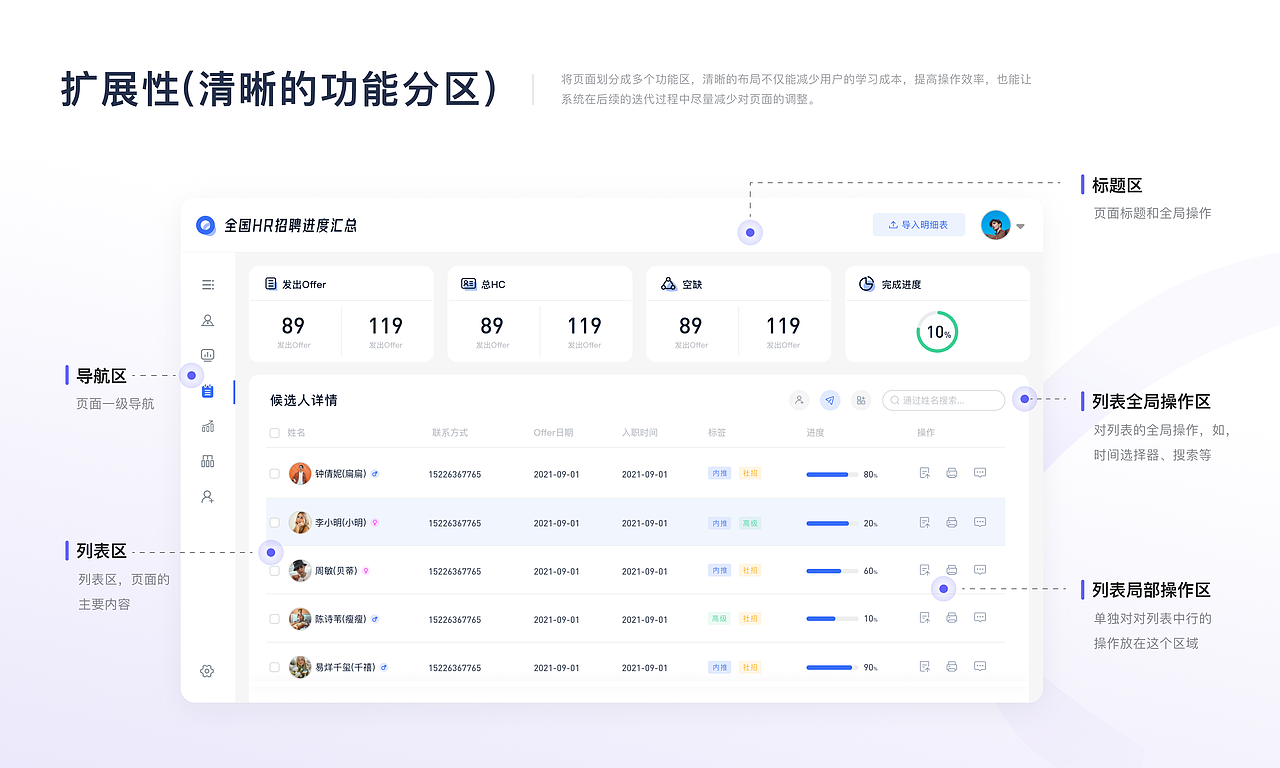This screenshot has width=1280, height=768.
Task: Click the 20% progress bar of 李小明
Action: (832, 523)
